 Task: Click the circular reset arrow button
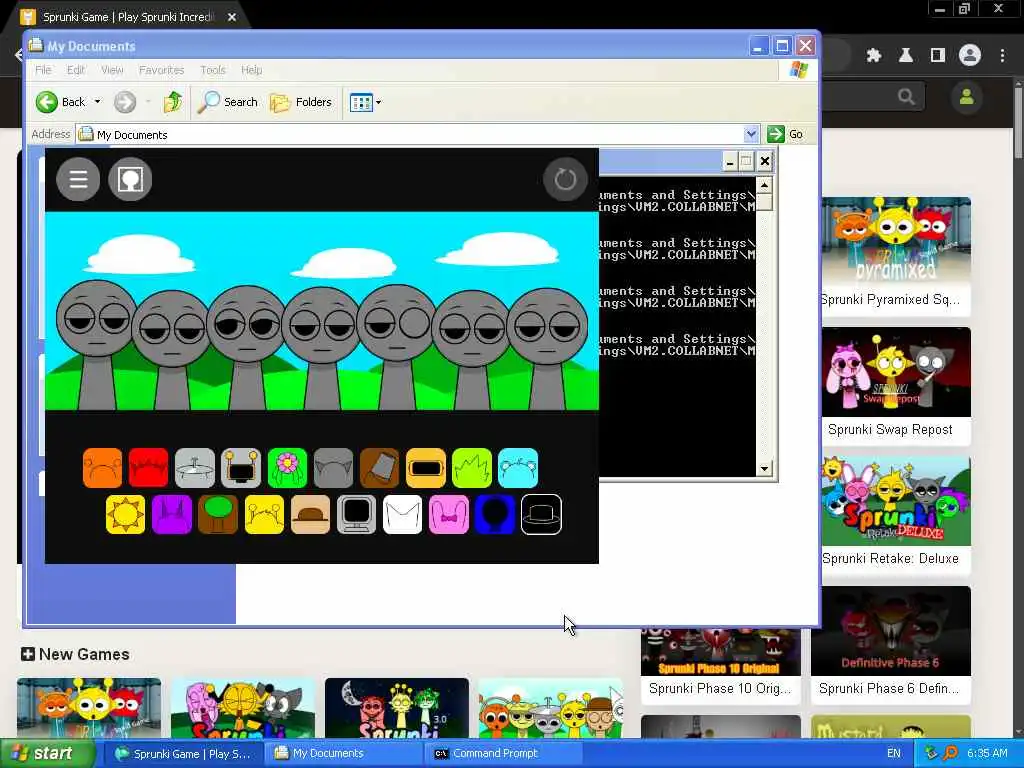pyautogui.click(x=565, y=179)
